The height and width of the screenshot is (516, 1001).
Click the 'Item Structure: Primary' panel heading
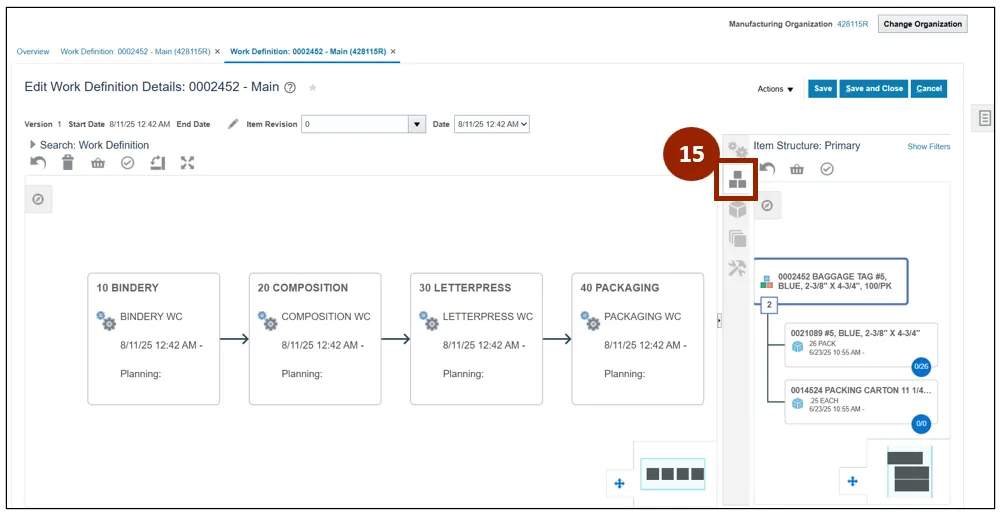[806, 146]
